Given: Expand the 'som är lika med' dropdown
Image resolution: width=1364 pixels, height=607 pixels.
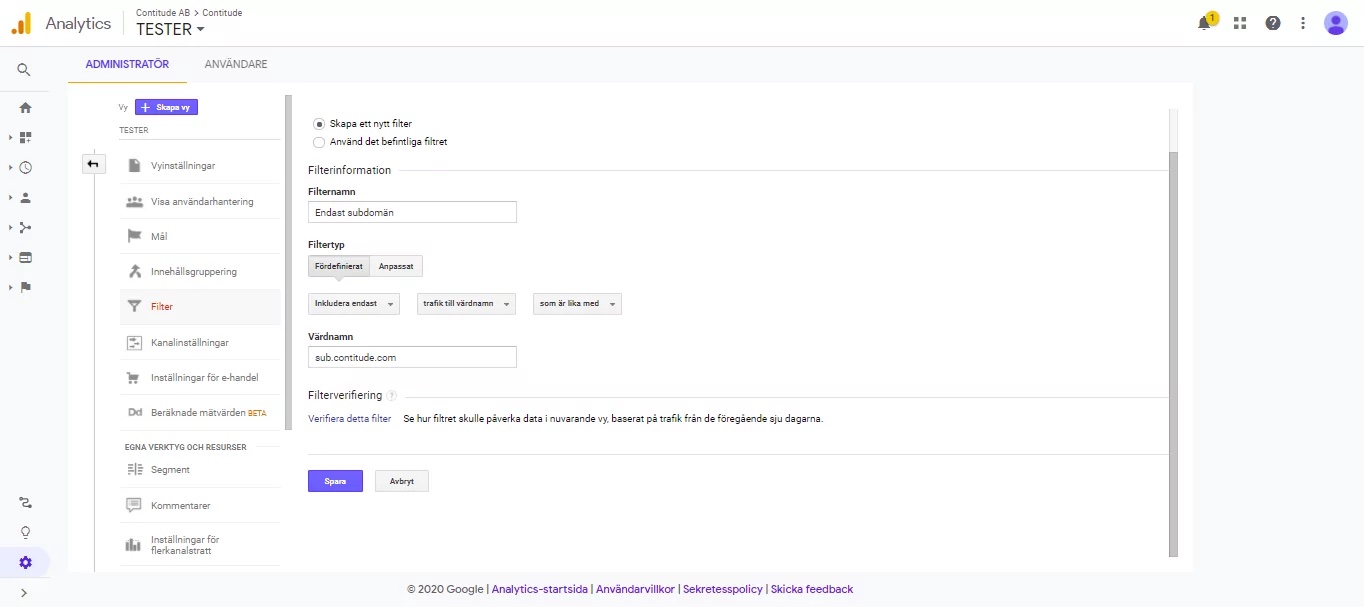Looking at the screenshot, I should 577,303.
